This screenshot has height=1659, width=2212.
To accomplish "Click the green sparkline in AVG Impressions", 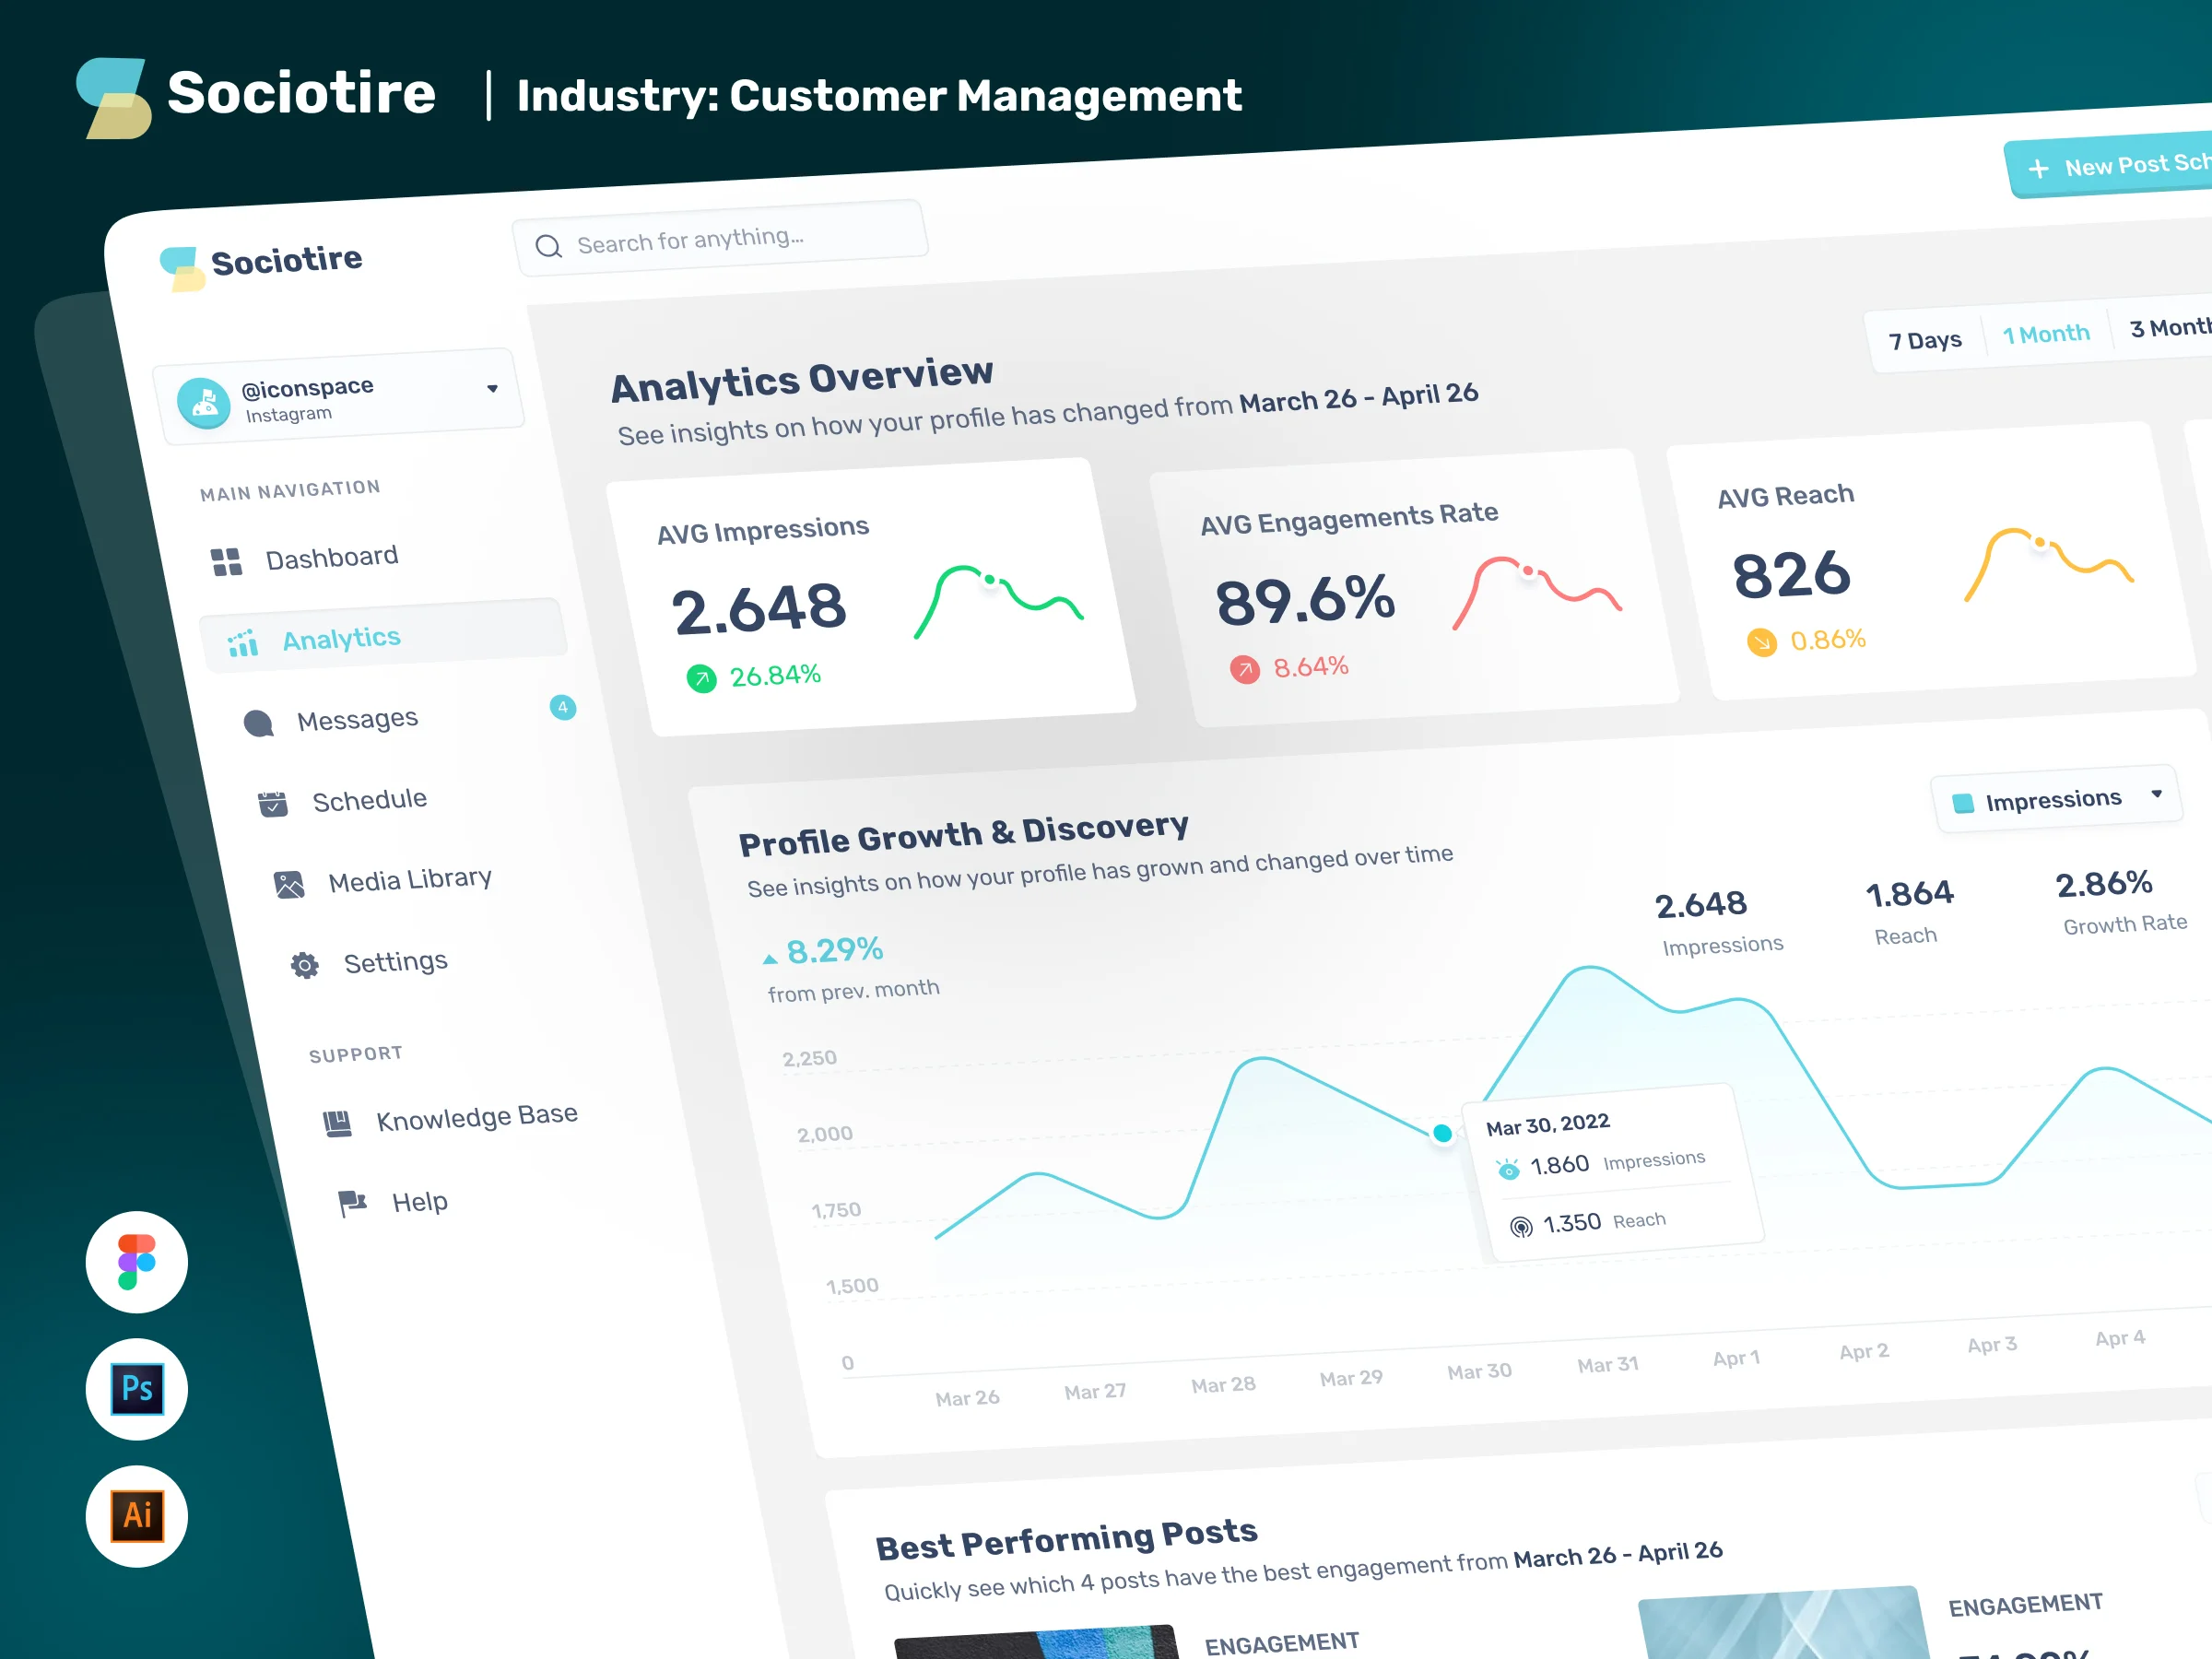I will (x=999, y=600).
